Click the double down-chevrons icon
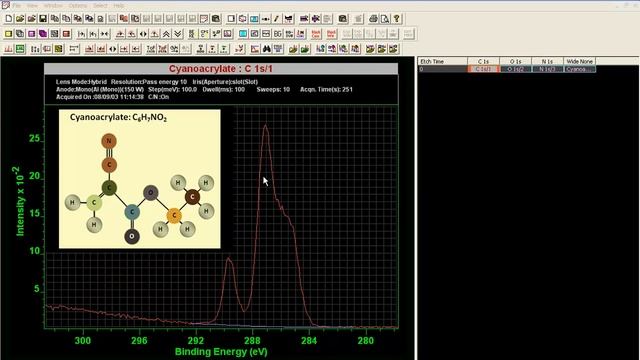 coord(178,34)
